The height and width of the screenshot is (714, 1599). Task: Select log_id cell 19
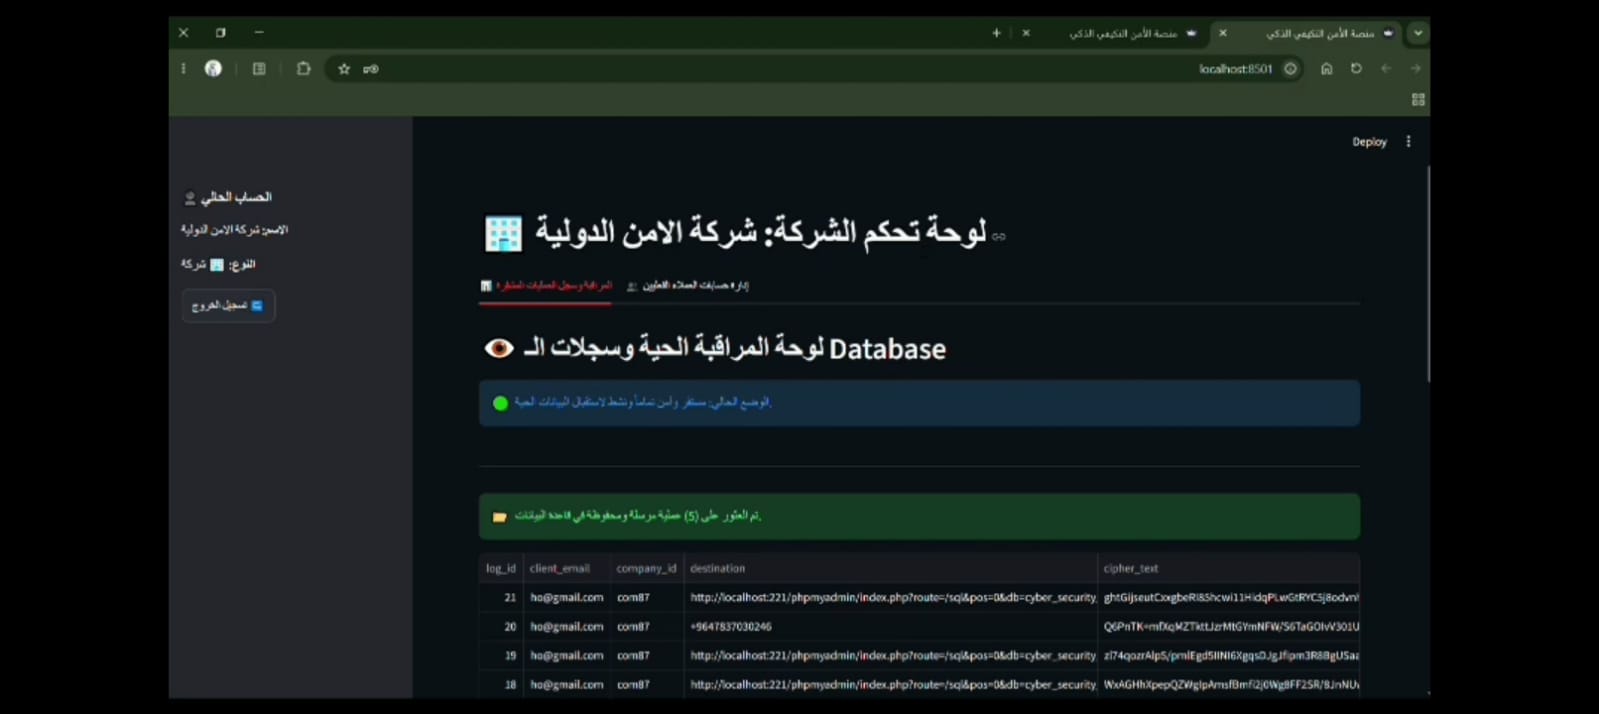501,655
